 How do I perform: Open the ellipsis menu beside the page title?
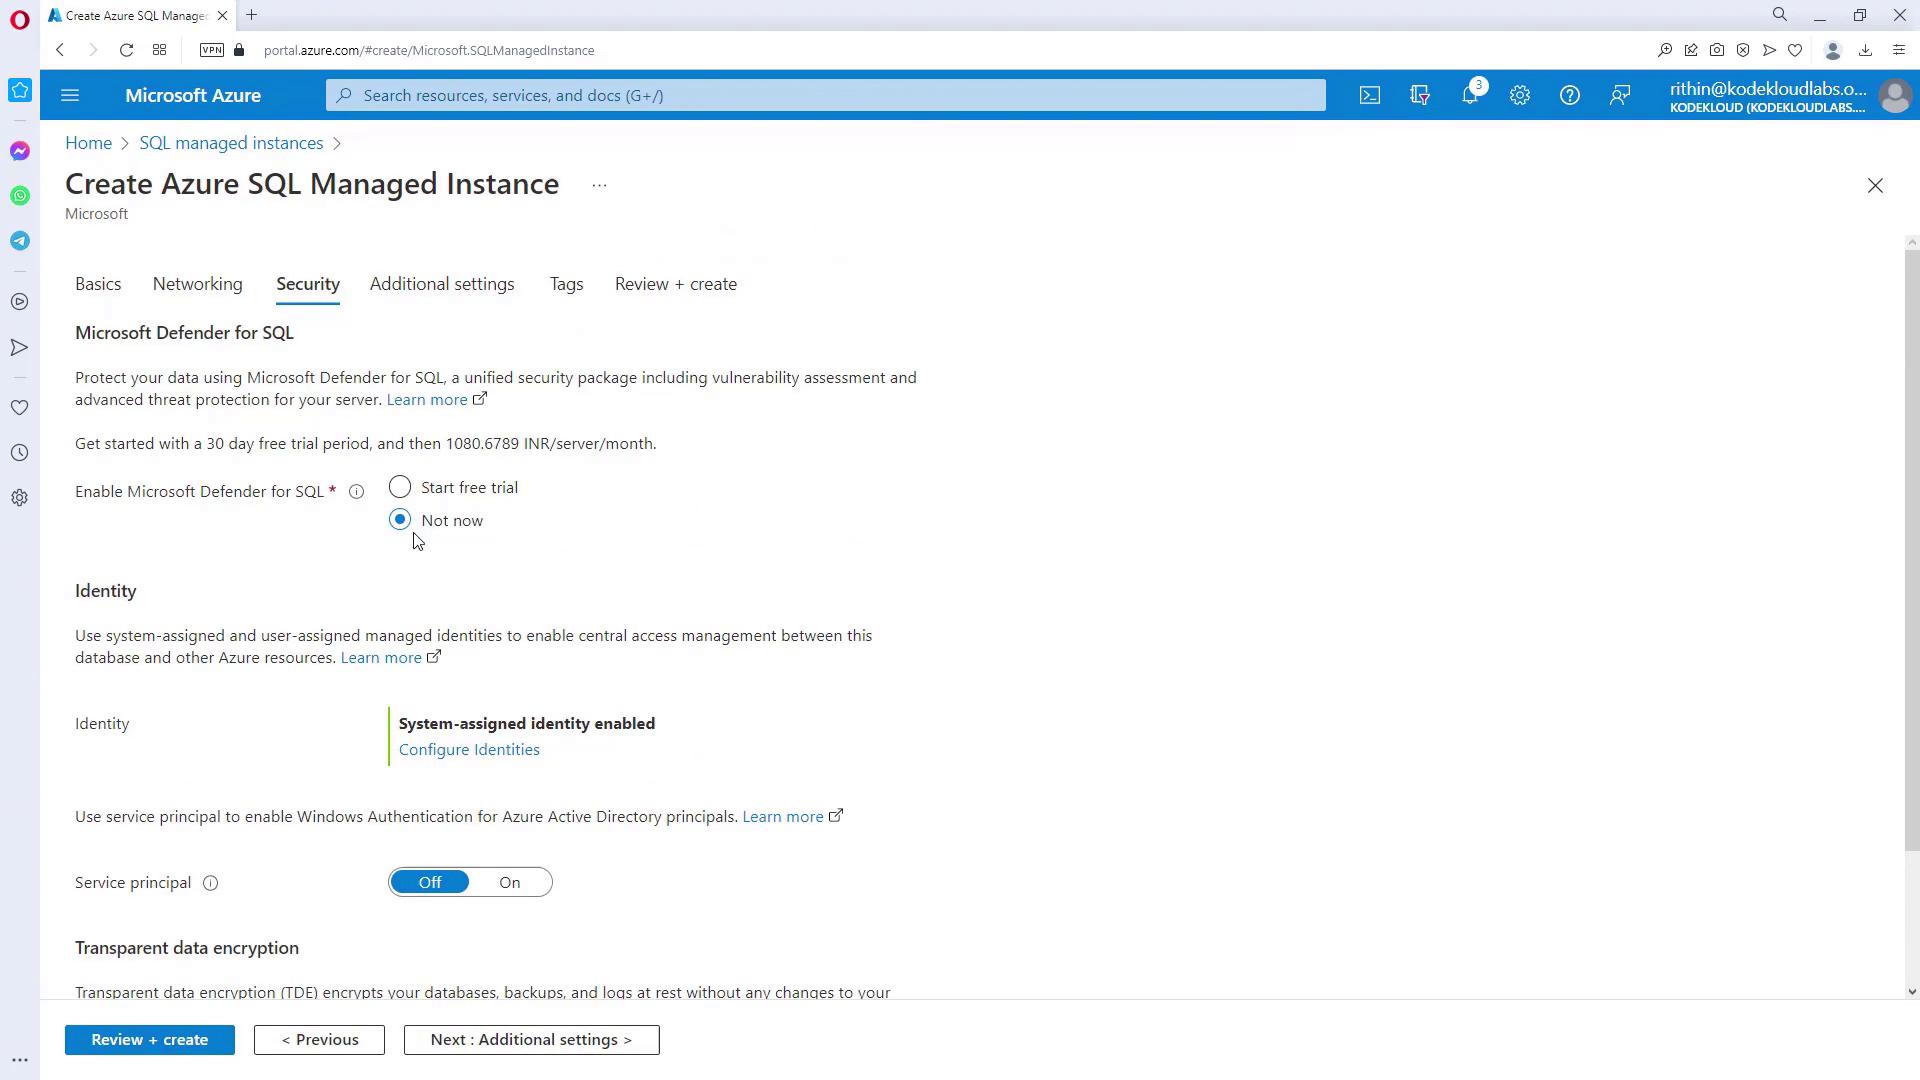point(599,185)
